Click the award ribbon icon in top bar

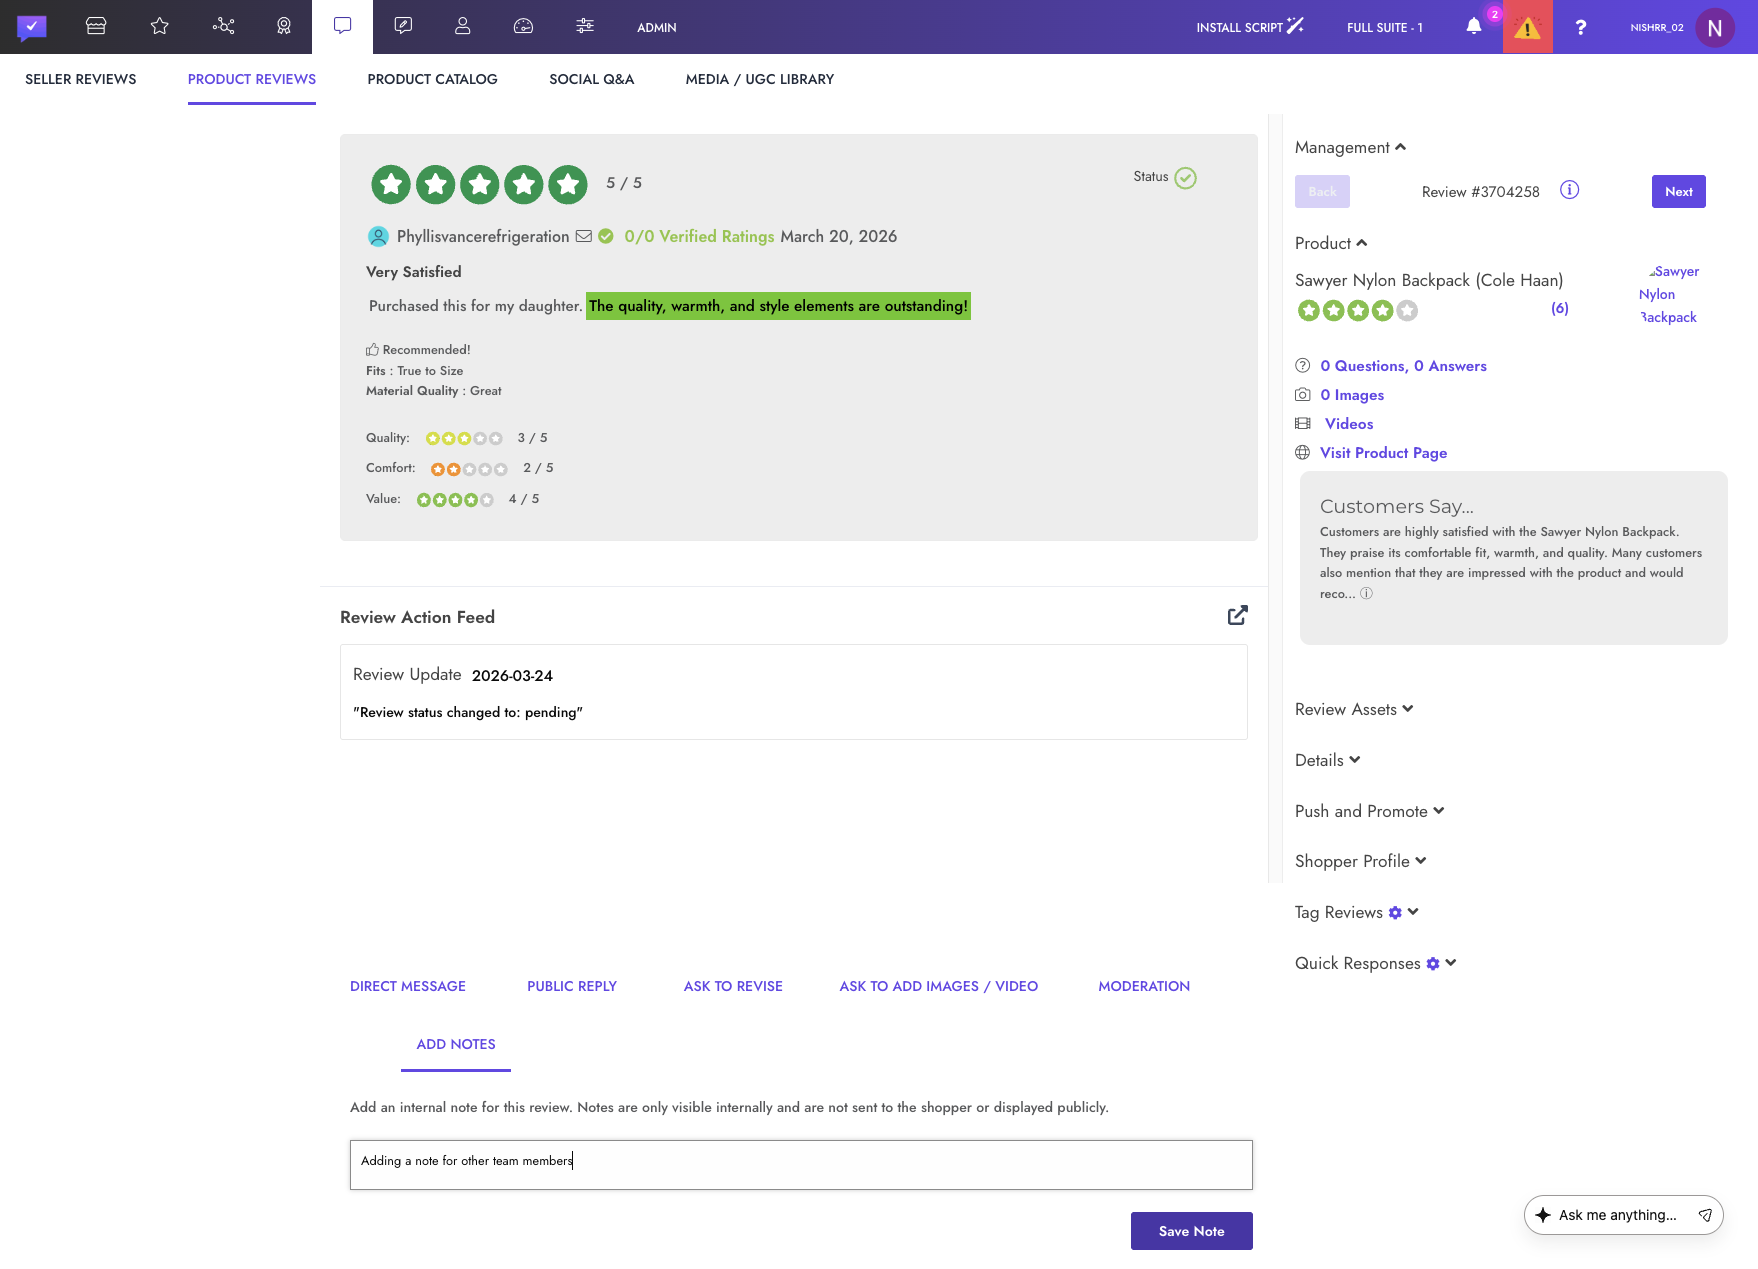284,27
